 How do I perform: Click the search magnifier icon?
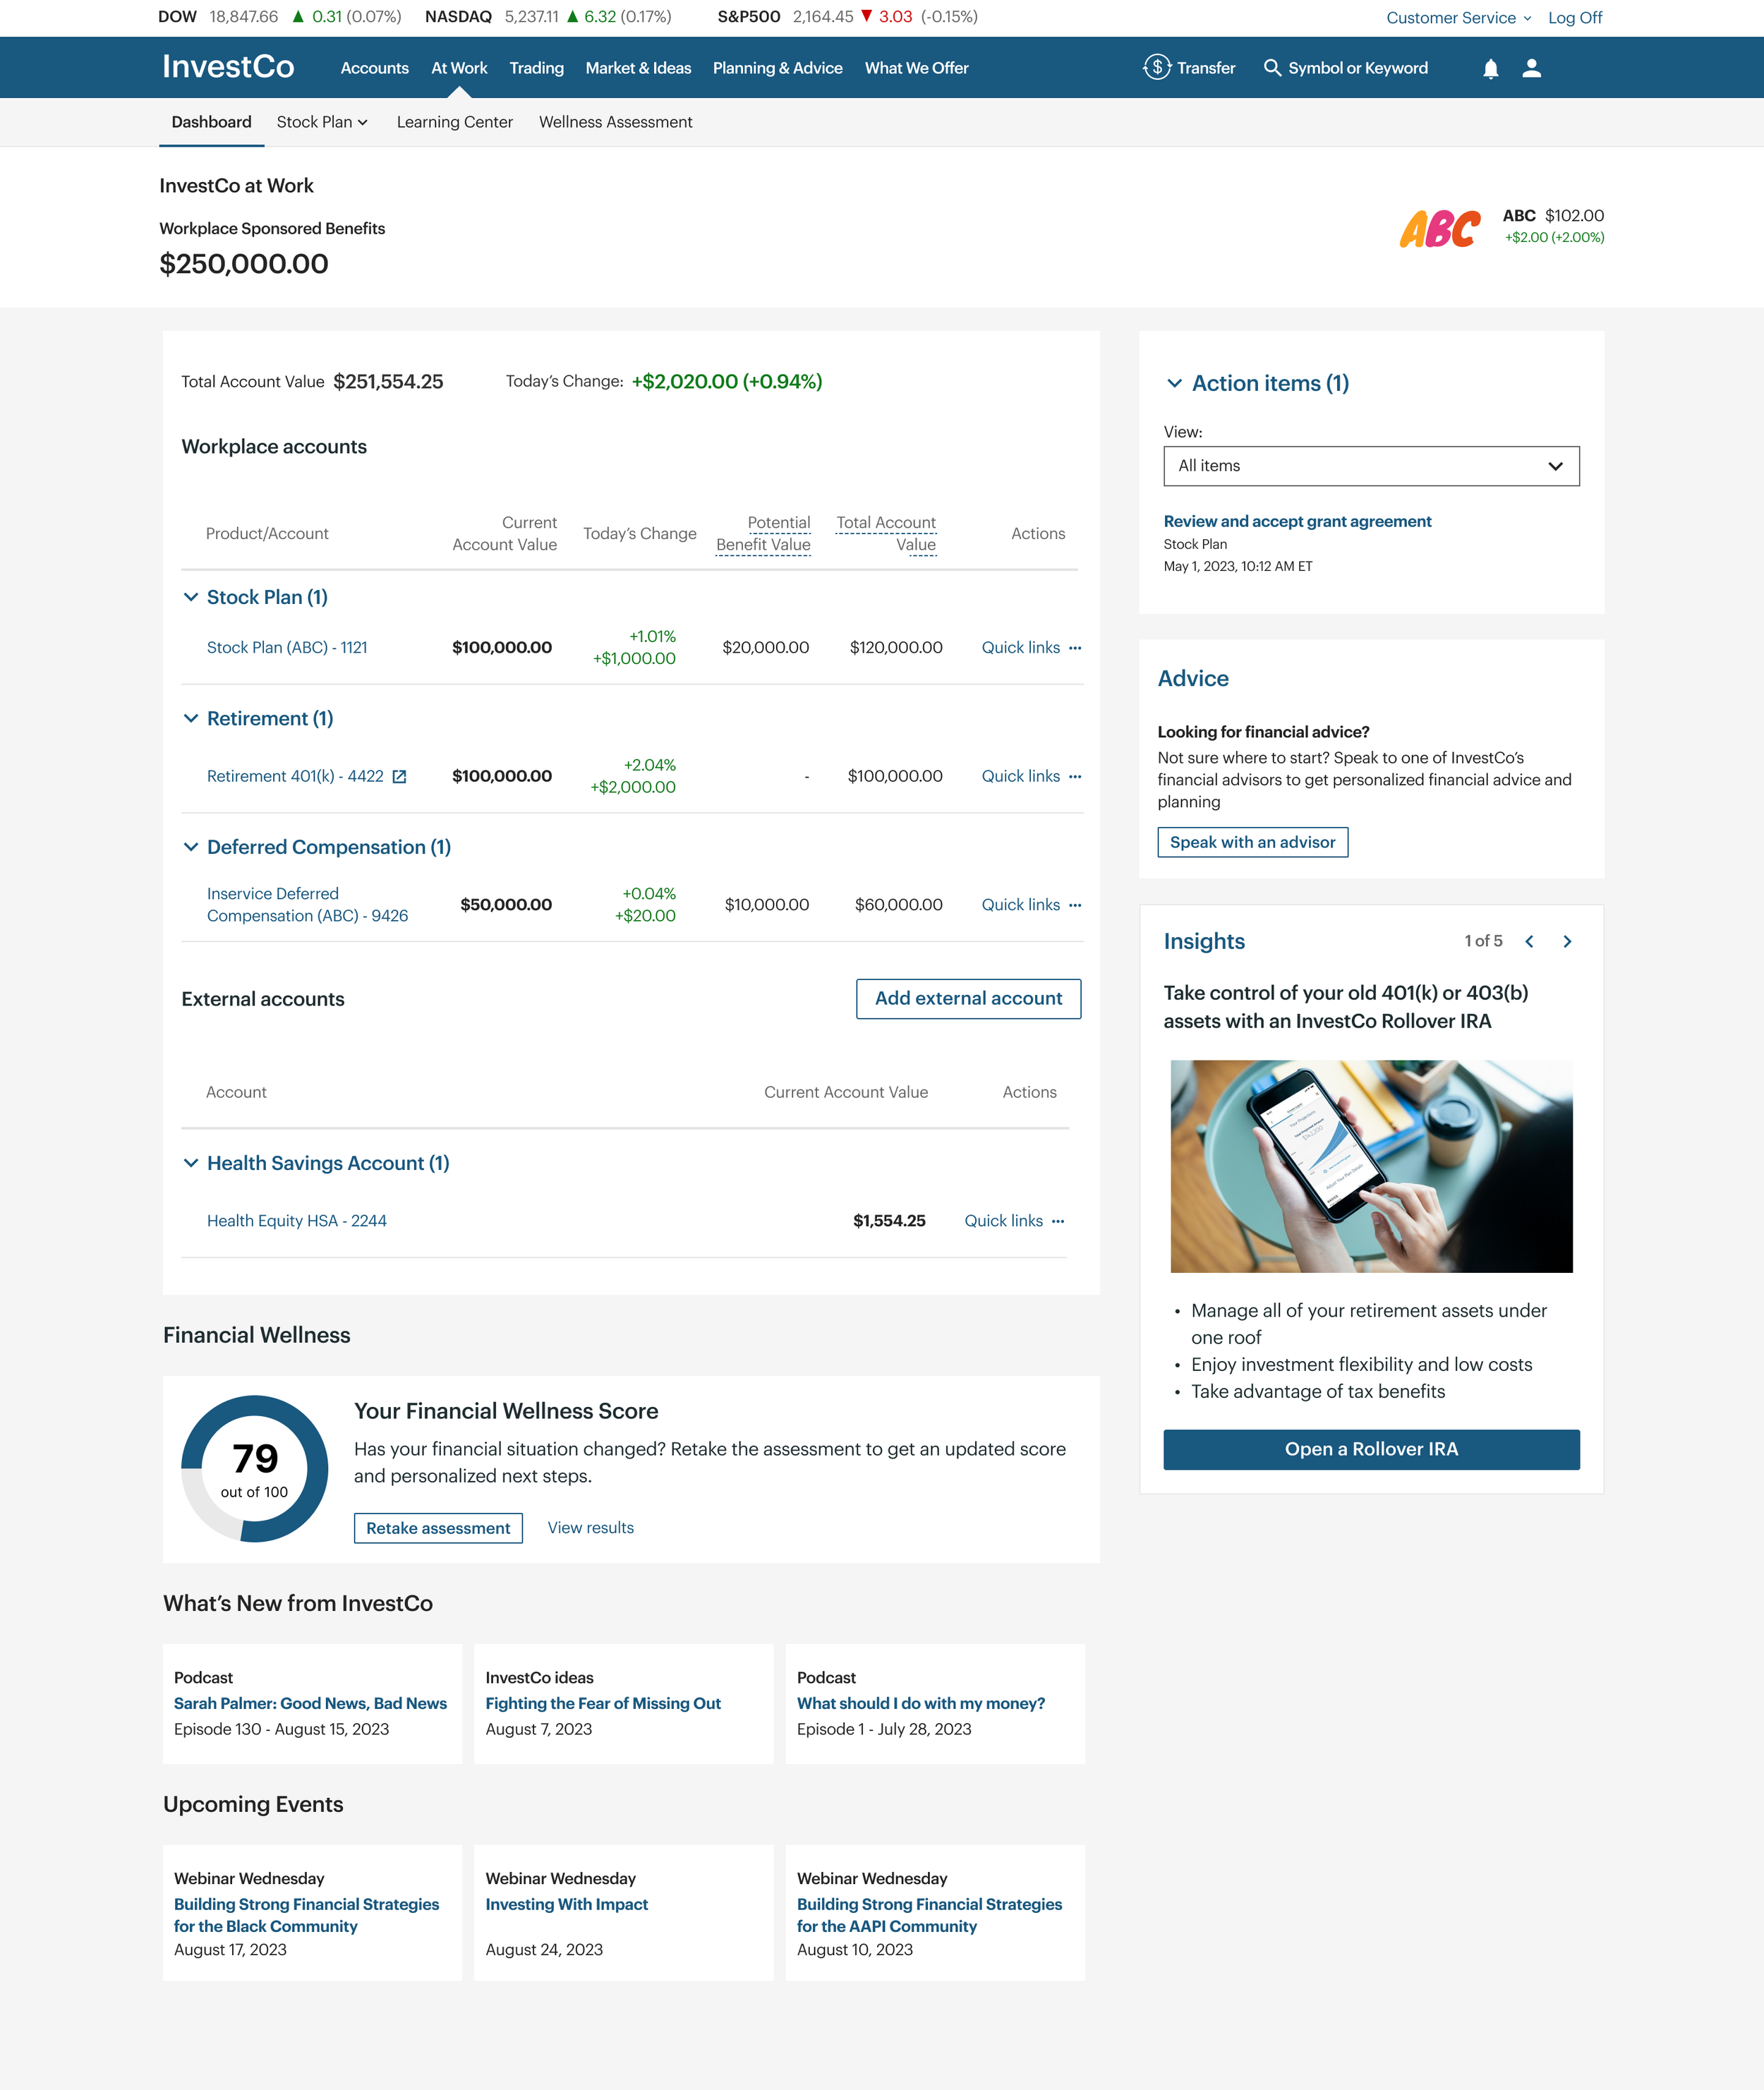pyautogui.click(x=1272, y=67)
